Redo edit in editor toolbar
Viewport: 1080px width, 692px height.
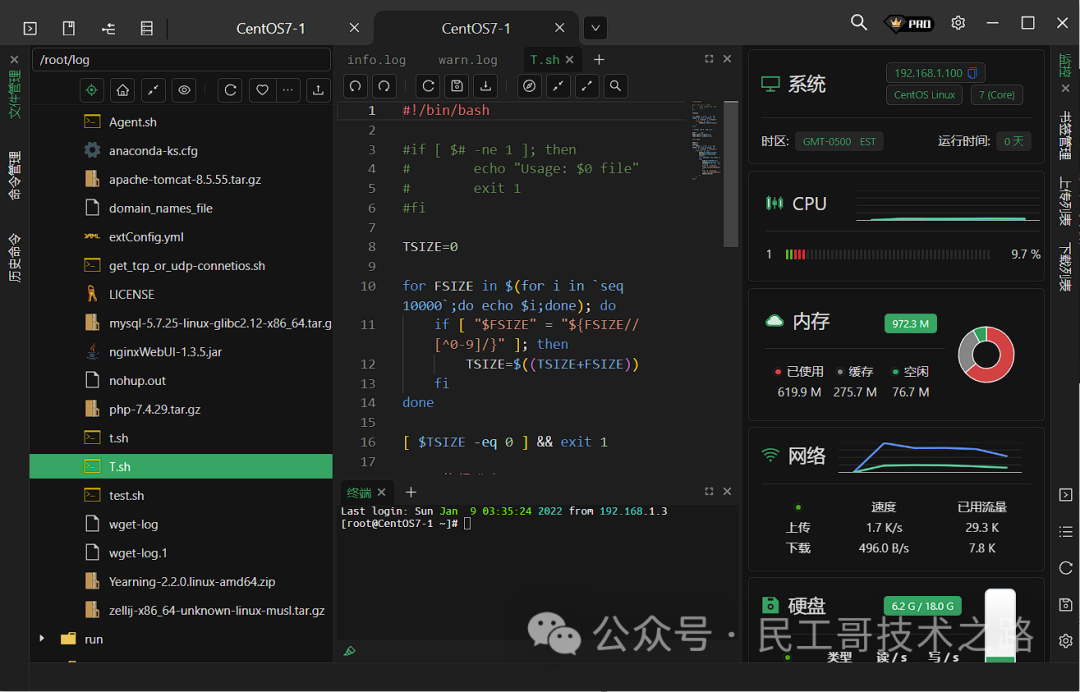(384, 86)
